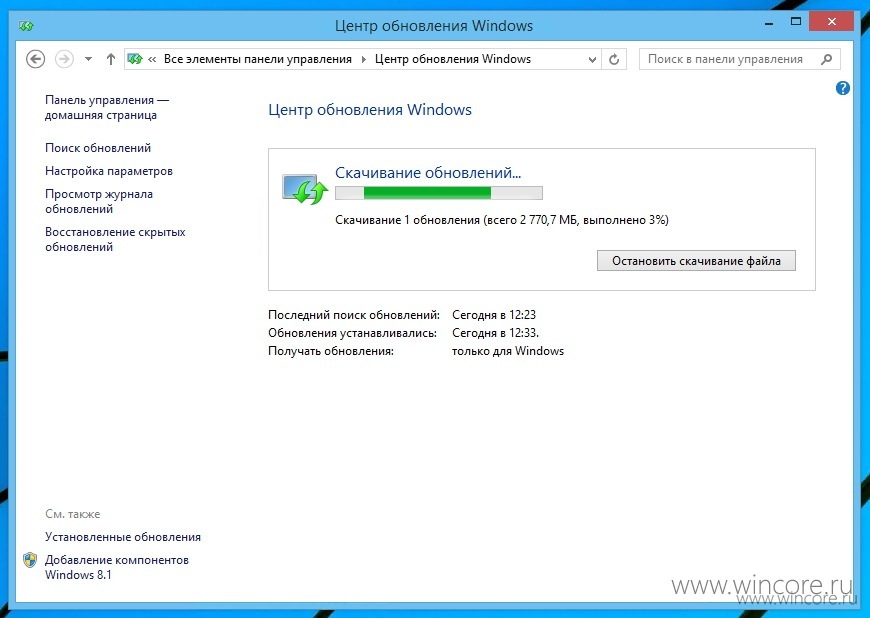Click the text 'Скачивание 1 обновления (всего 2 770,7 МБ'
Viewport: 870px width, 618px height.
pos(456,220)
